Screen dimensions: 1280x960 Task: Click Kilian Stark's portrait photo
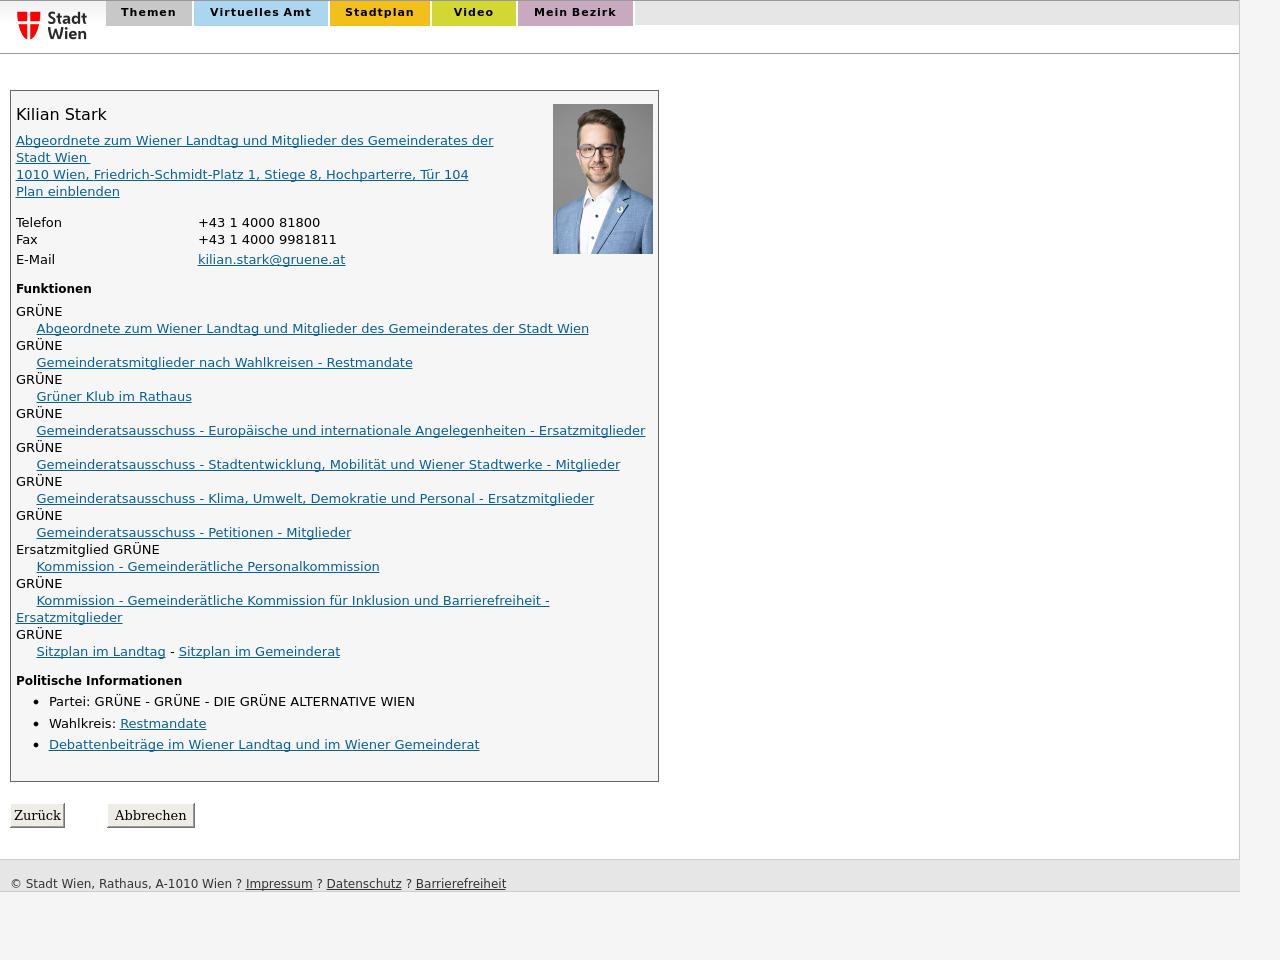pos(602,179)
